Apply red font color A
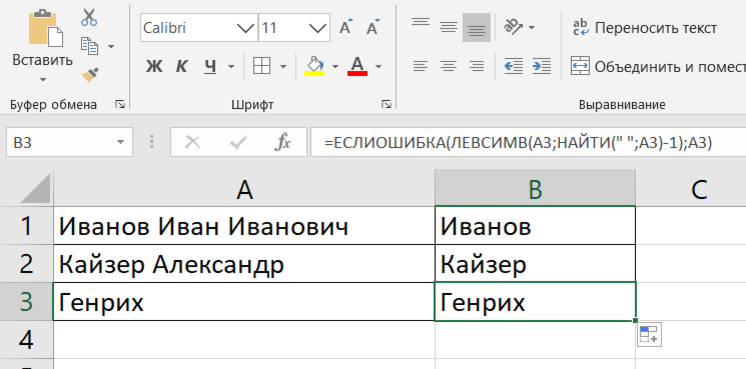 tap(358, 66)
